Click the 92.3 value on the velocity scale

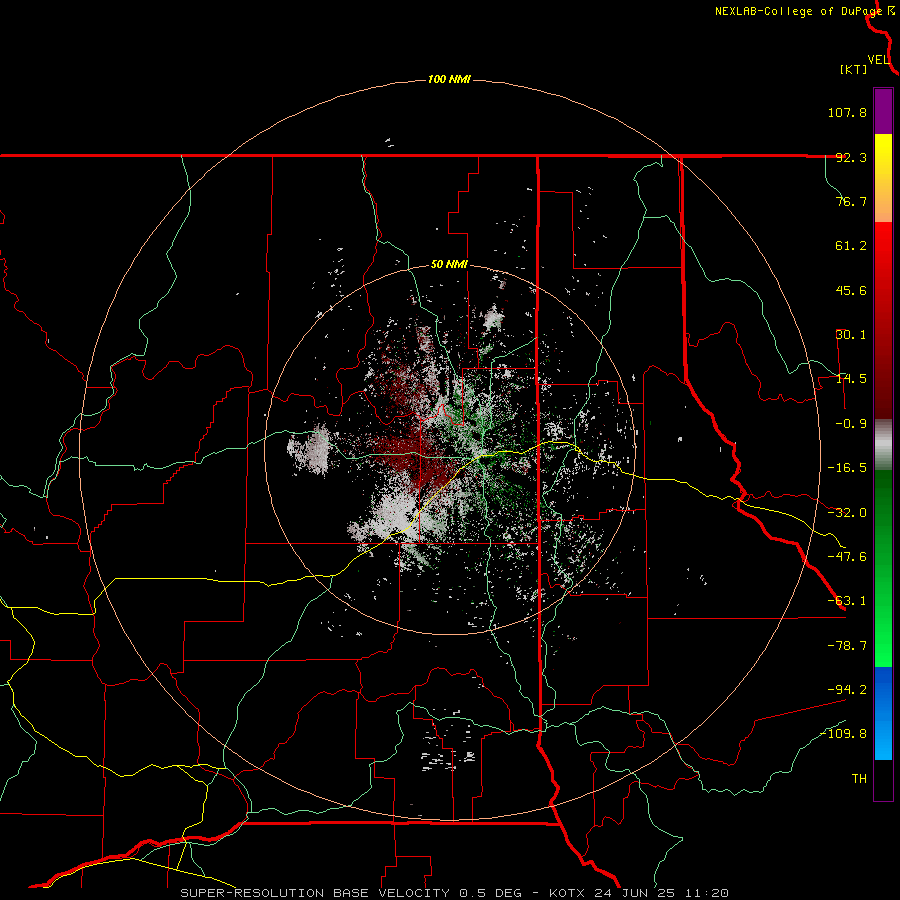851,157
